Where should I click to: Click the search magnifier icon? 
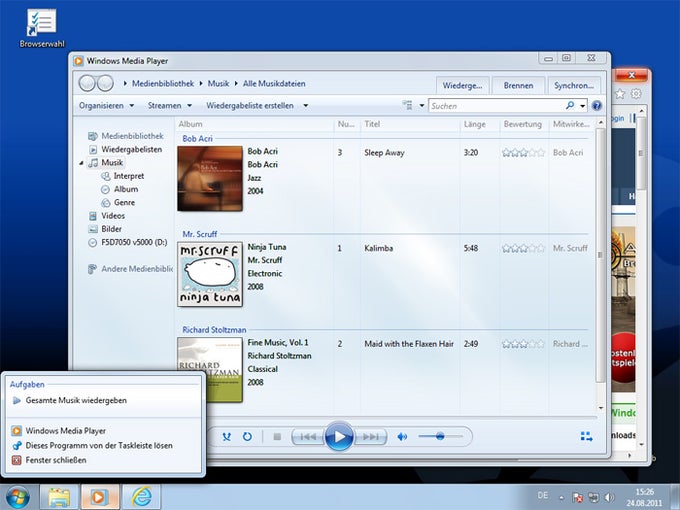pyautogui.click(x=570, y=105)
